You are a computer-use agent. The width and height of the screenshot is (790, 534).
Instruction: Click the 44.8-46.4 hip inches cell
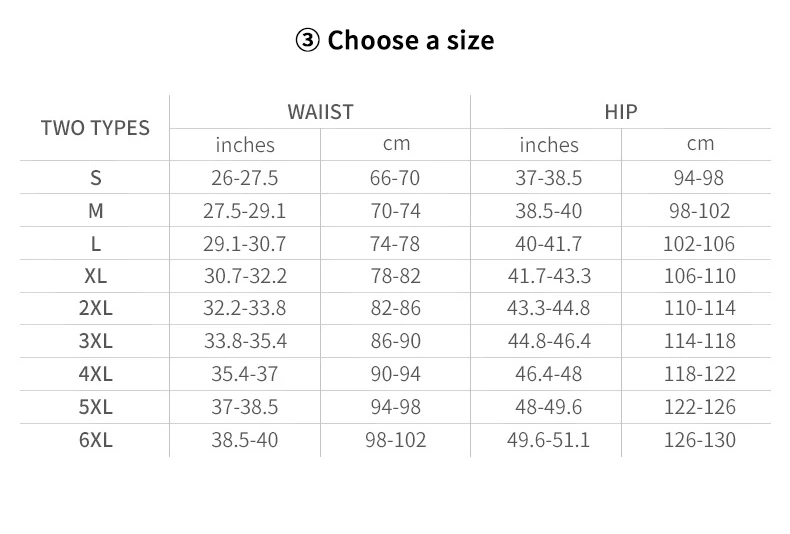(x=549, y=341)
